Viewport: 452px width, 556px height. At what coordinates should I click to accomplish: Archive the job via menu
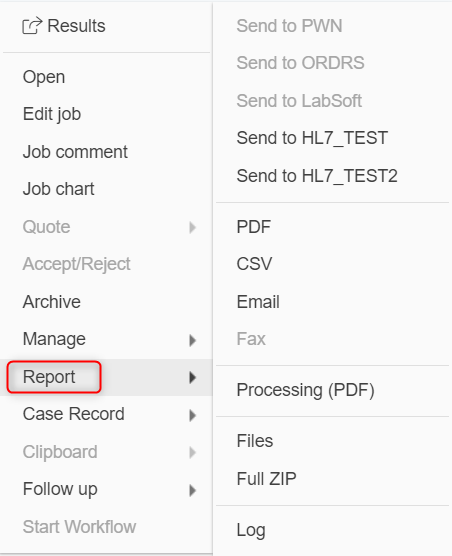pos(52,302)
